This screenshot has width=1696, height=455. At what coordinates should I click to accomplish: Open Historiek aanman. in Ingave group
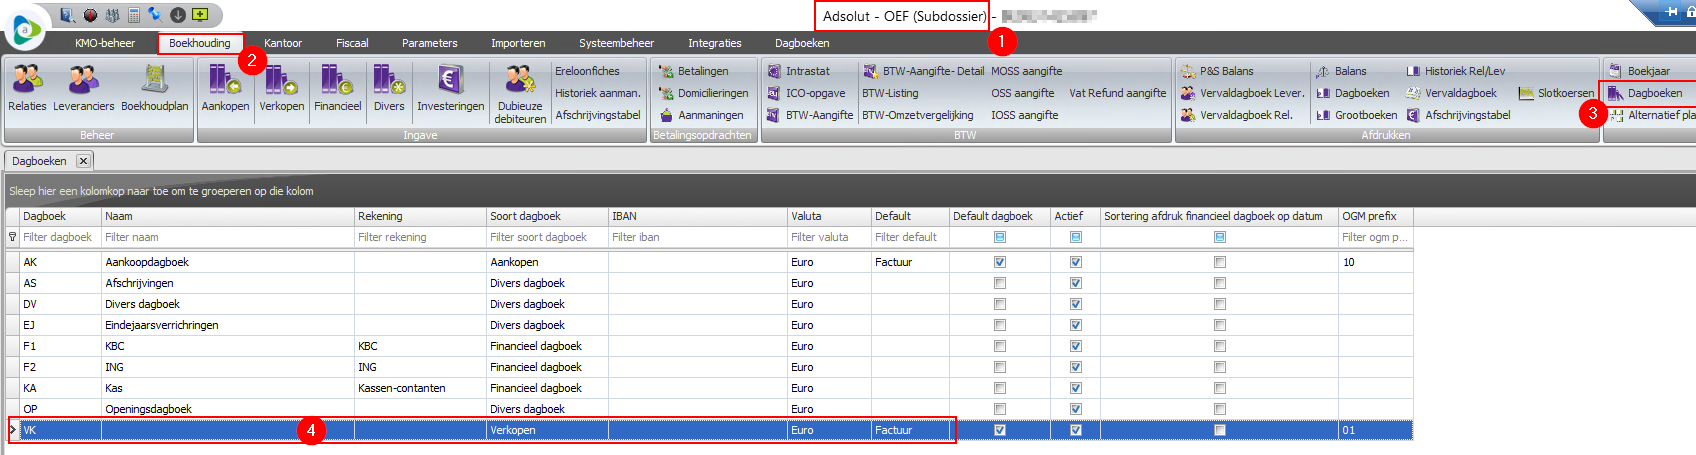[598, 93]
